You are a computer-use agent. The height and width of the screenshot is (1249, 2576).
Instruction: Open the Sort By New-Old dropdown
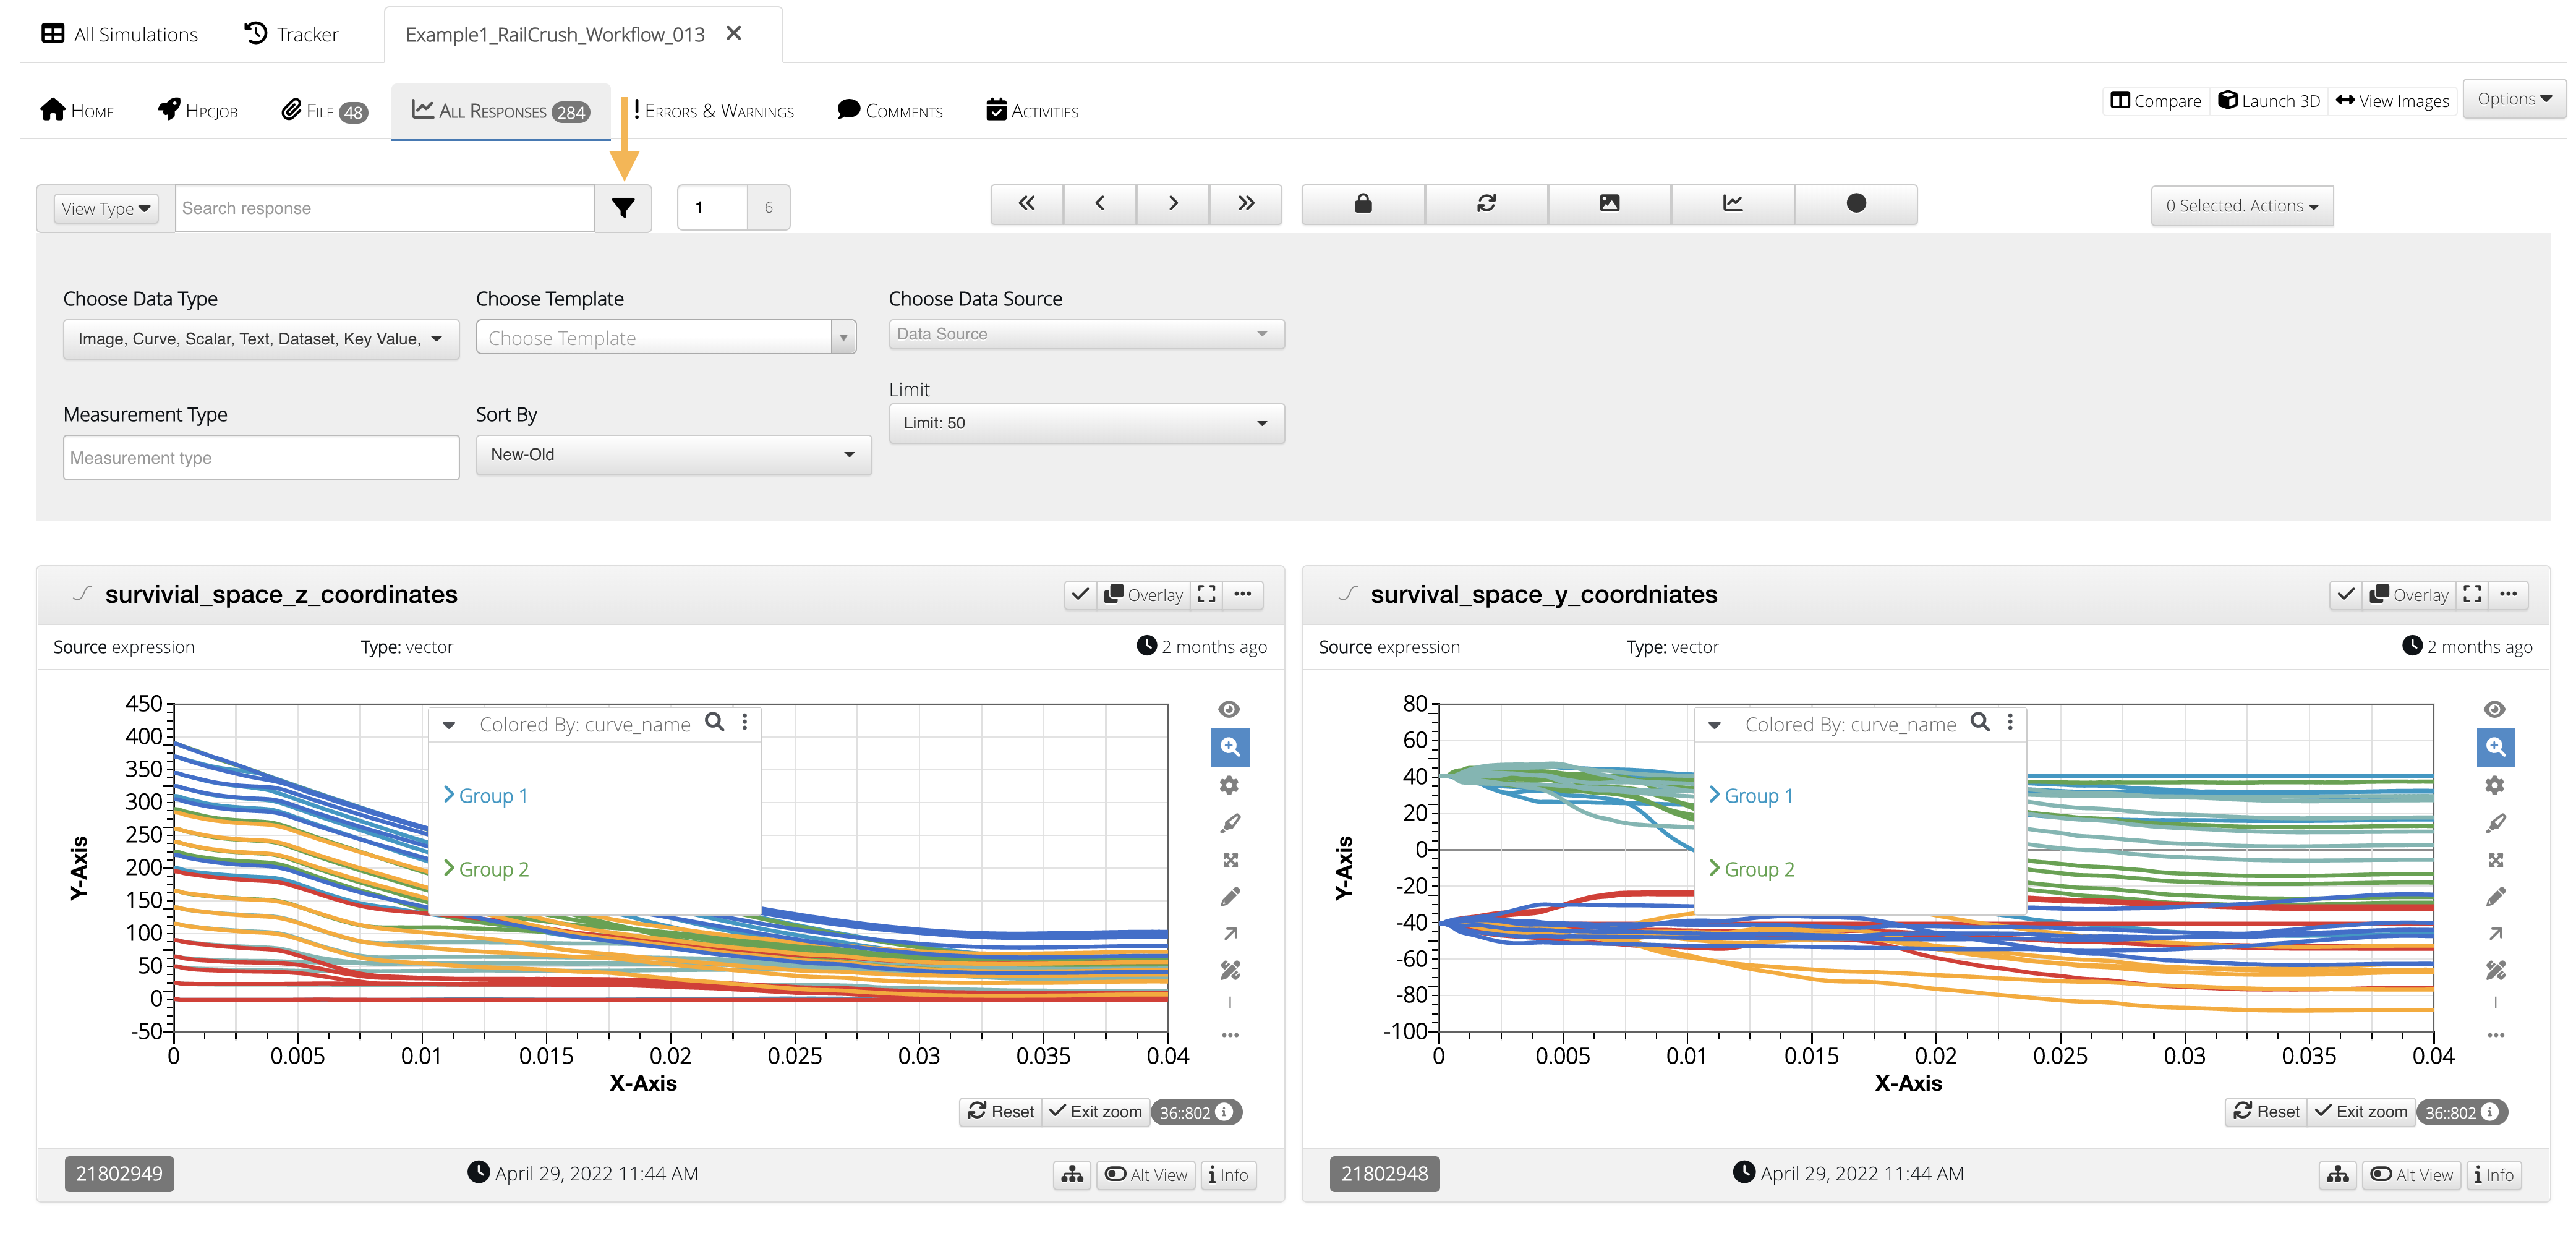(673, 454)
